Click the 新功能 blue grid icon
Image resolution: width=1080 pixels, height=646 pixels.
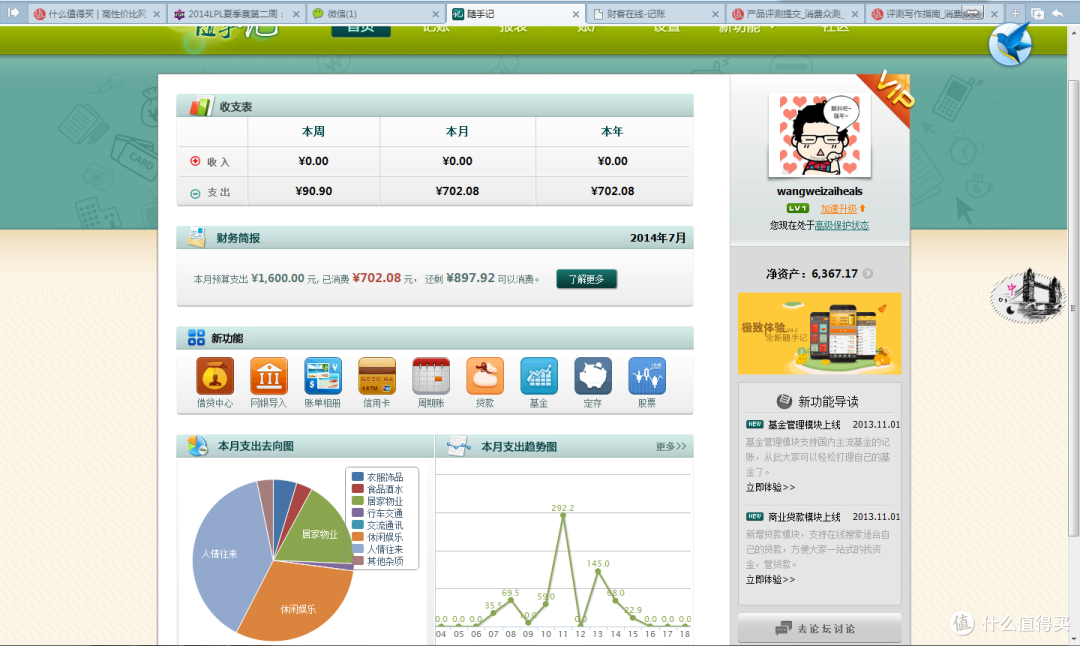tap(196, 337)
